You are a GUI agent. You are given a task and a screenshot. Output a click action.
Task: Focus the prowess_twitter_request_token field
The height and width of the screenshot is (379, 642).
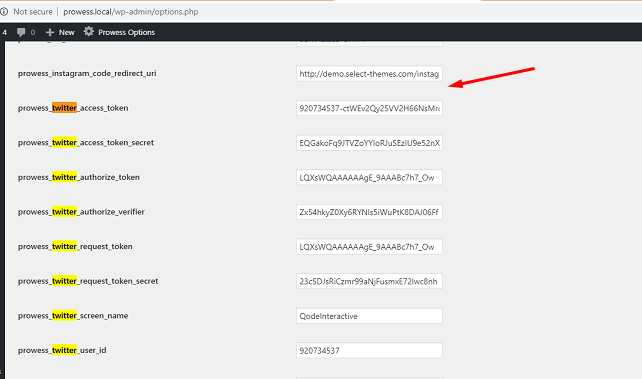click(369, 247)
